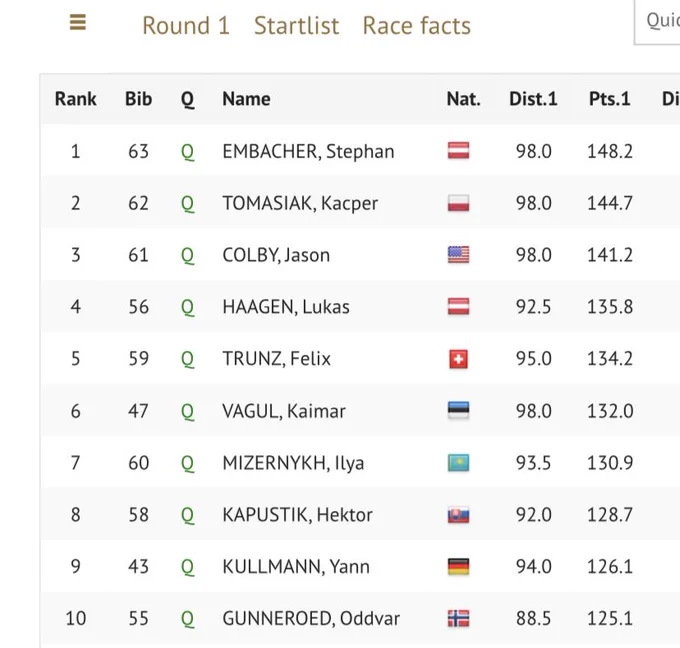Sort by the Dist.1 column header
680x648 pixels.
tap(533, 99)
